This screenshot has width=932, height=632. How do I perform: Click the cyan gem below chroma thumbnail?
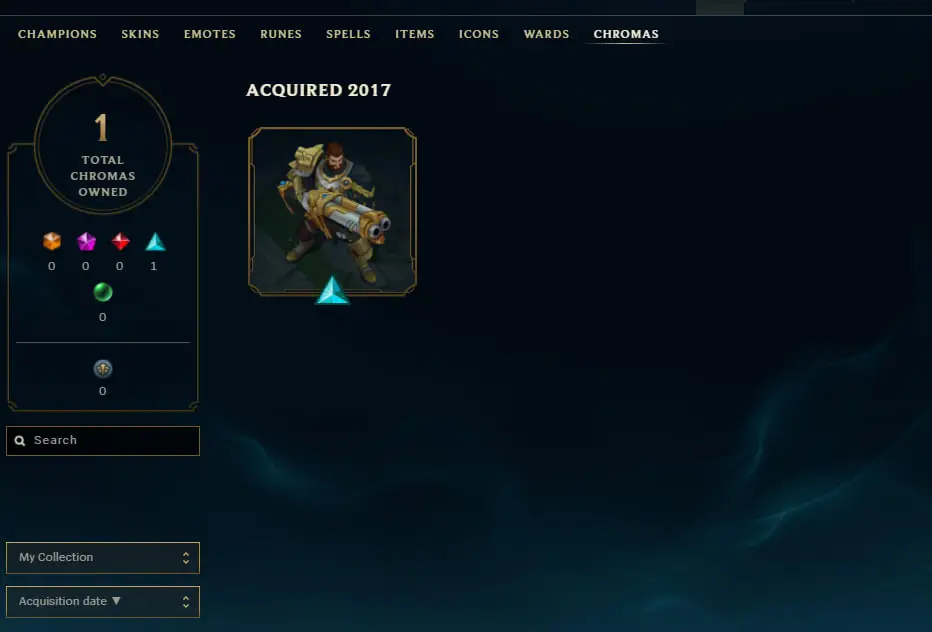(x=332, y=290)
